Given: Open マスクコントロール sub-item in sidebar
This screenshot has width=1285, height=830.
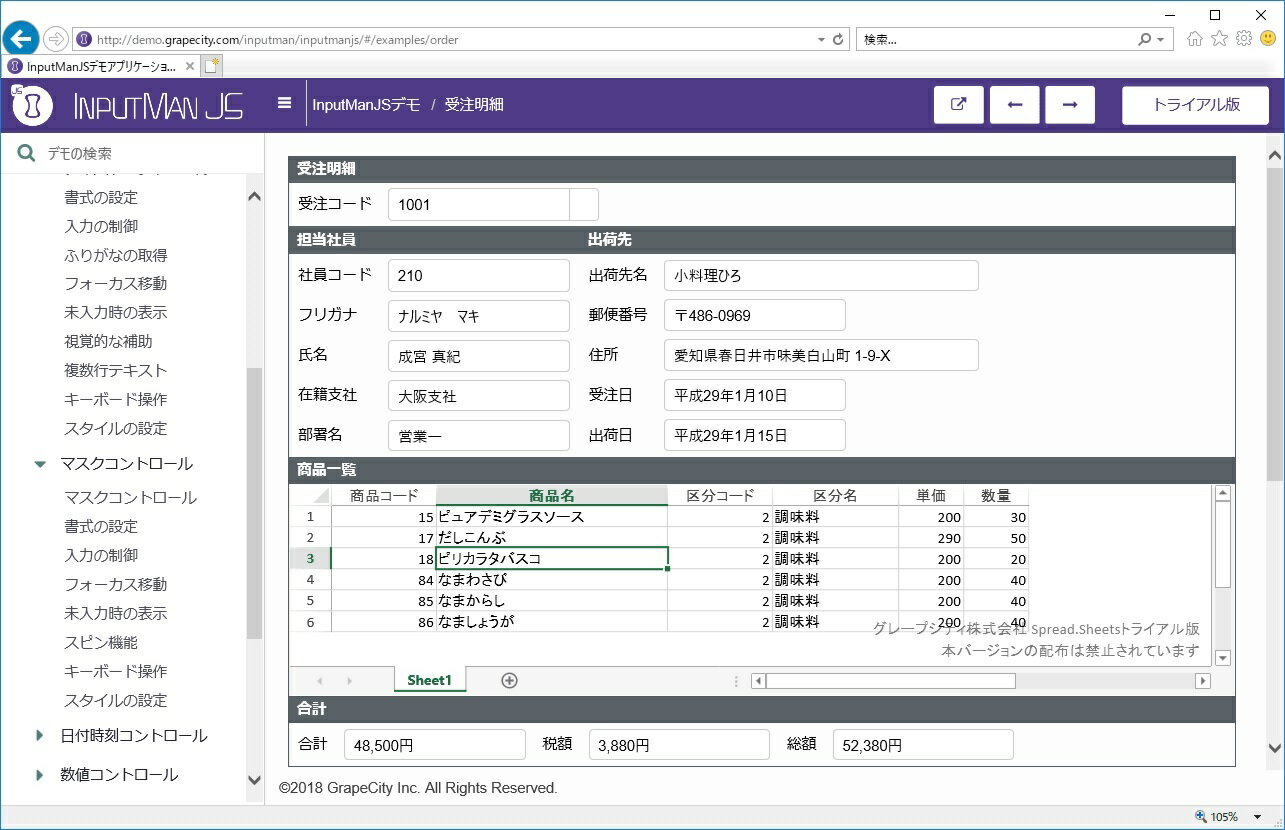Looking at the screenshot, I should click(x=130, y=497).
